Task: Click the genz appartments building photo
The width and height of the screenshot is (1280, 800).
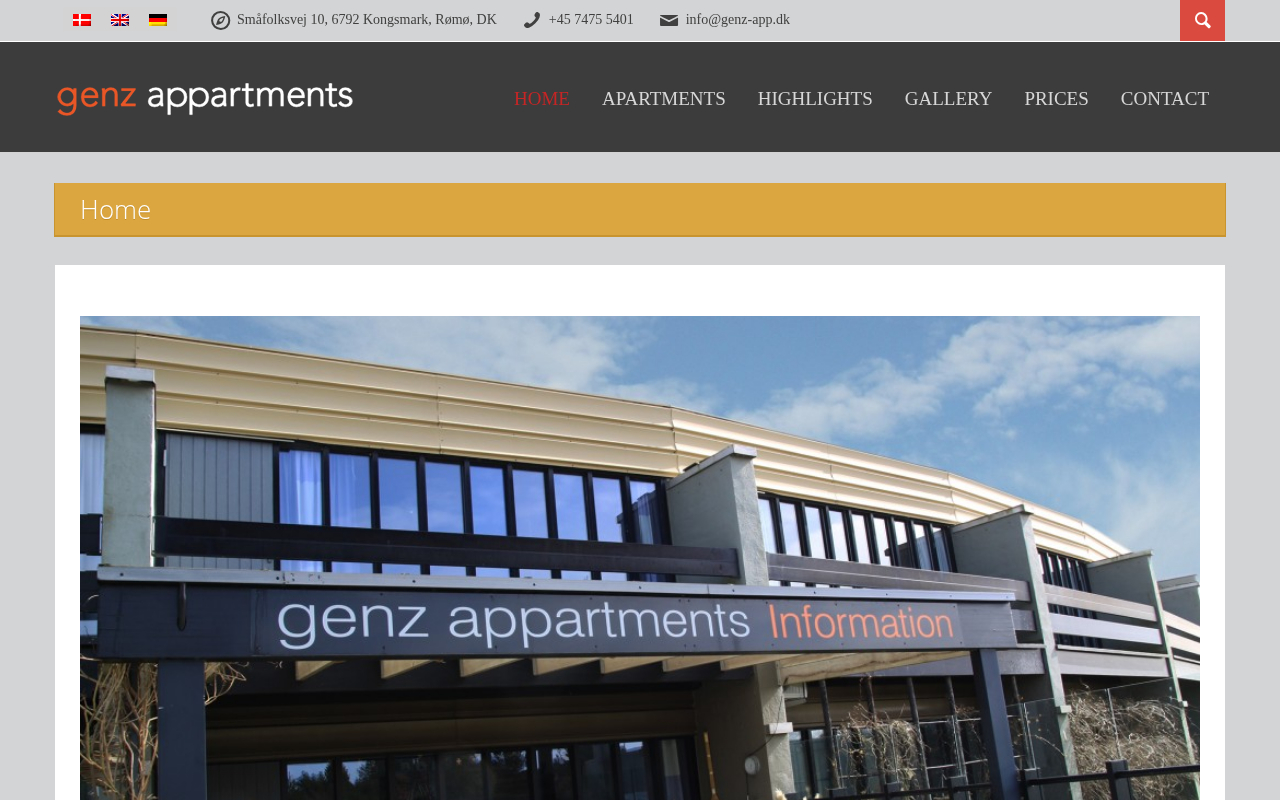Action: click(640, 558)
